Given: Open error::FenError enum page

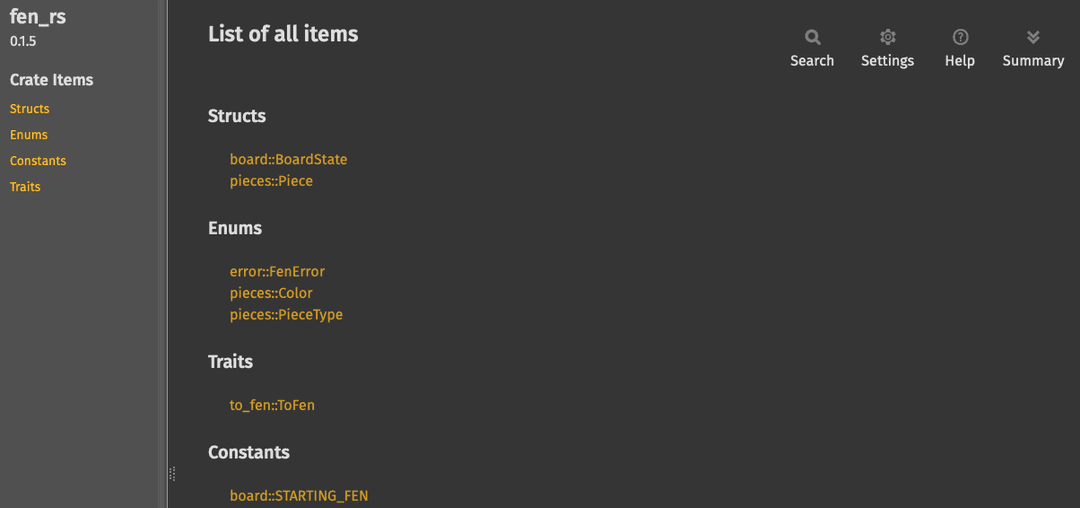Looking at the screenshot, I should [277, 271].
